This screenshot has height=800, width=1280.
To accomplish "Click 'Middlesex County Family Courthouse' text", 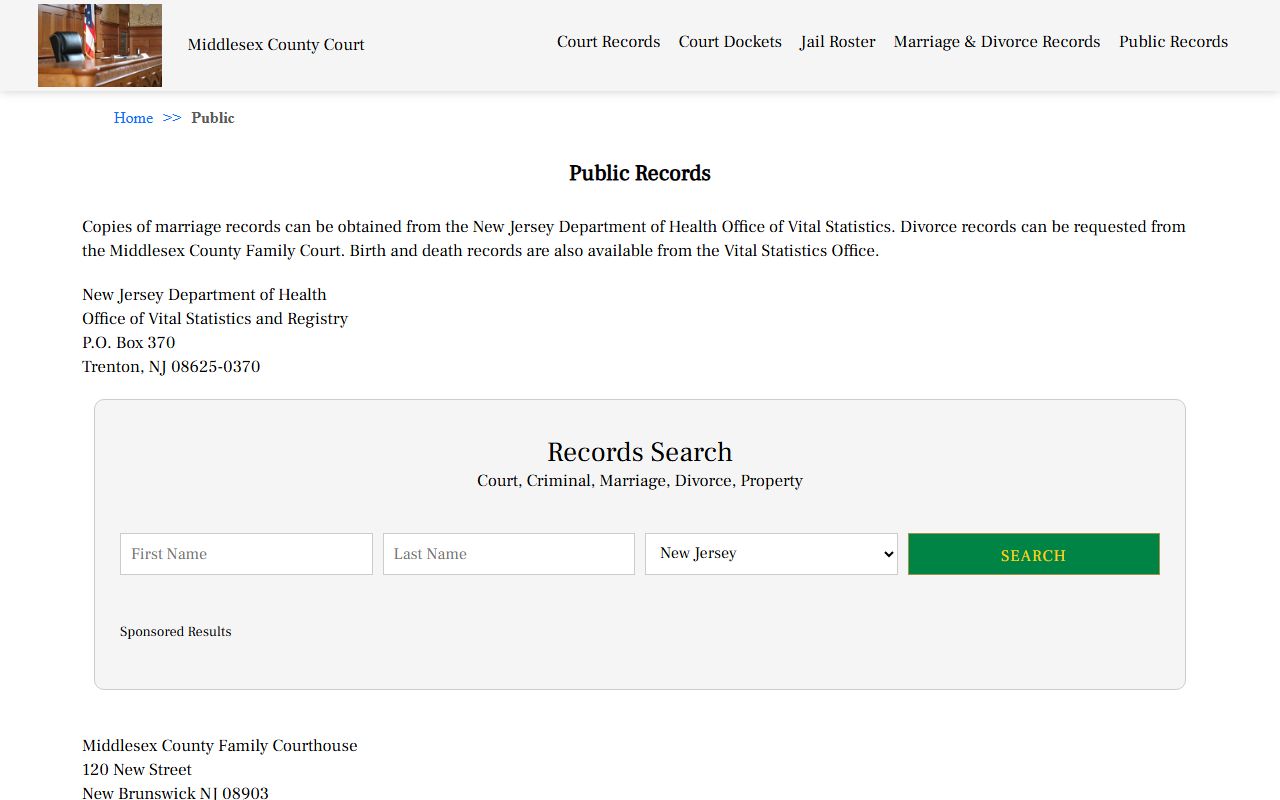I will [x=220, y=746].
